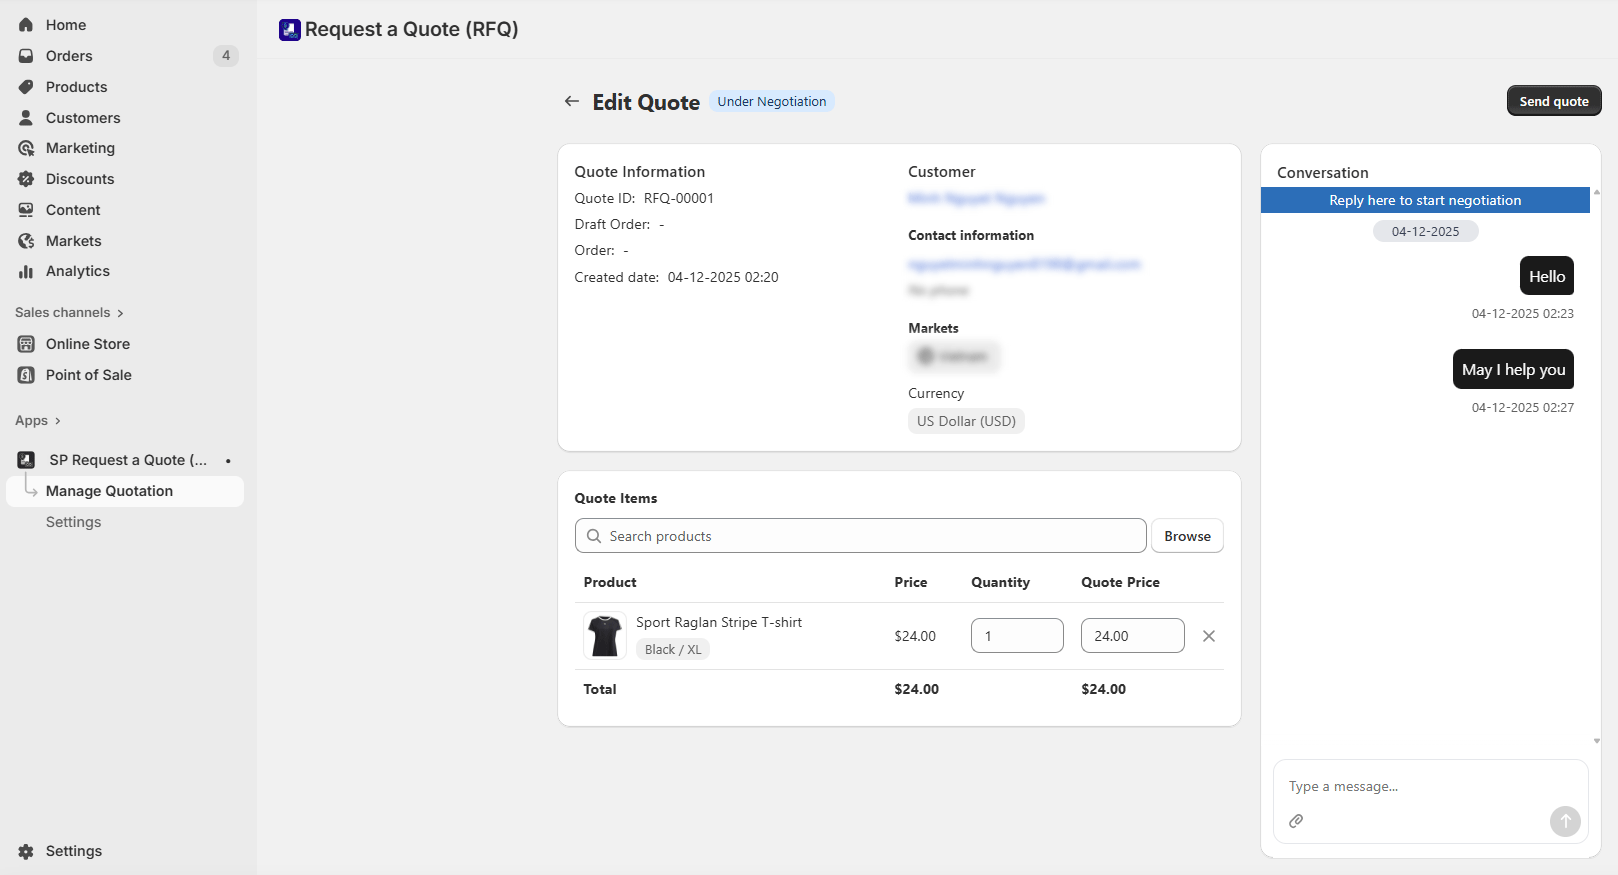Click the T-shirt product thumbnail
This screenshot has width=1618, height=875.
(x=605, y=636)
